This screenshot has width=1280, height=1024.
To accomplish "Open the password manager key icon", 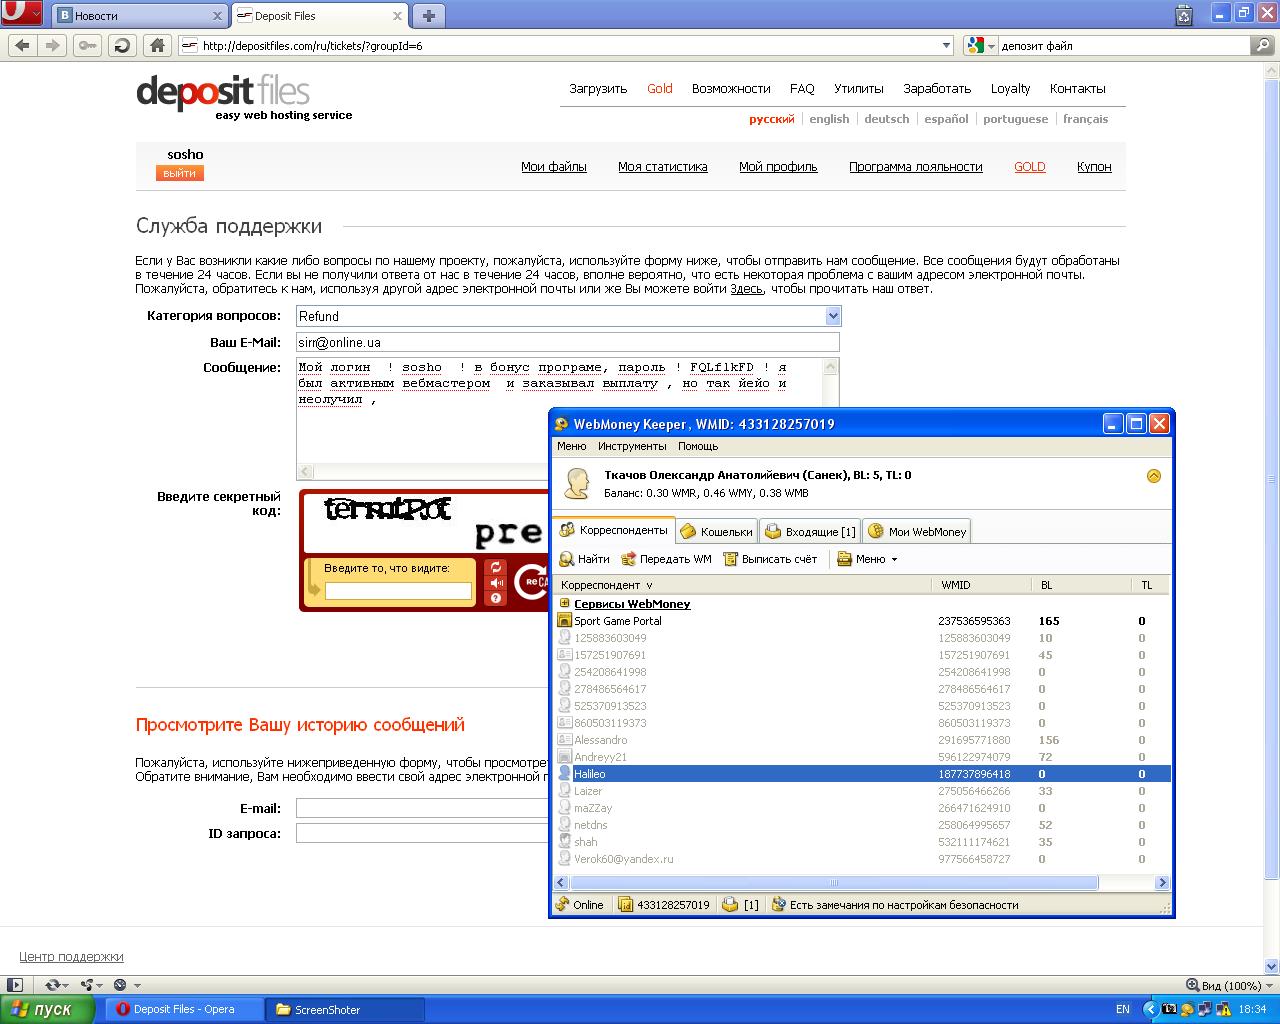I will tap(87, 45).
